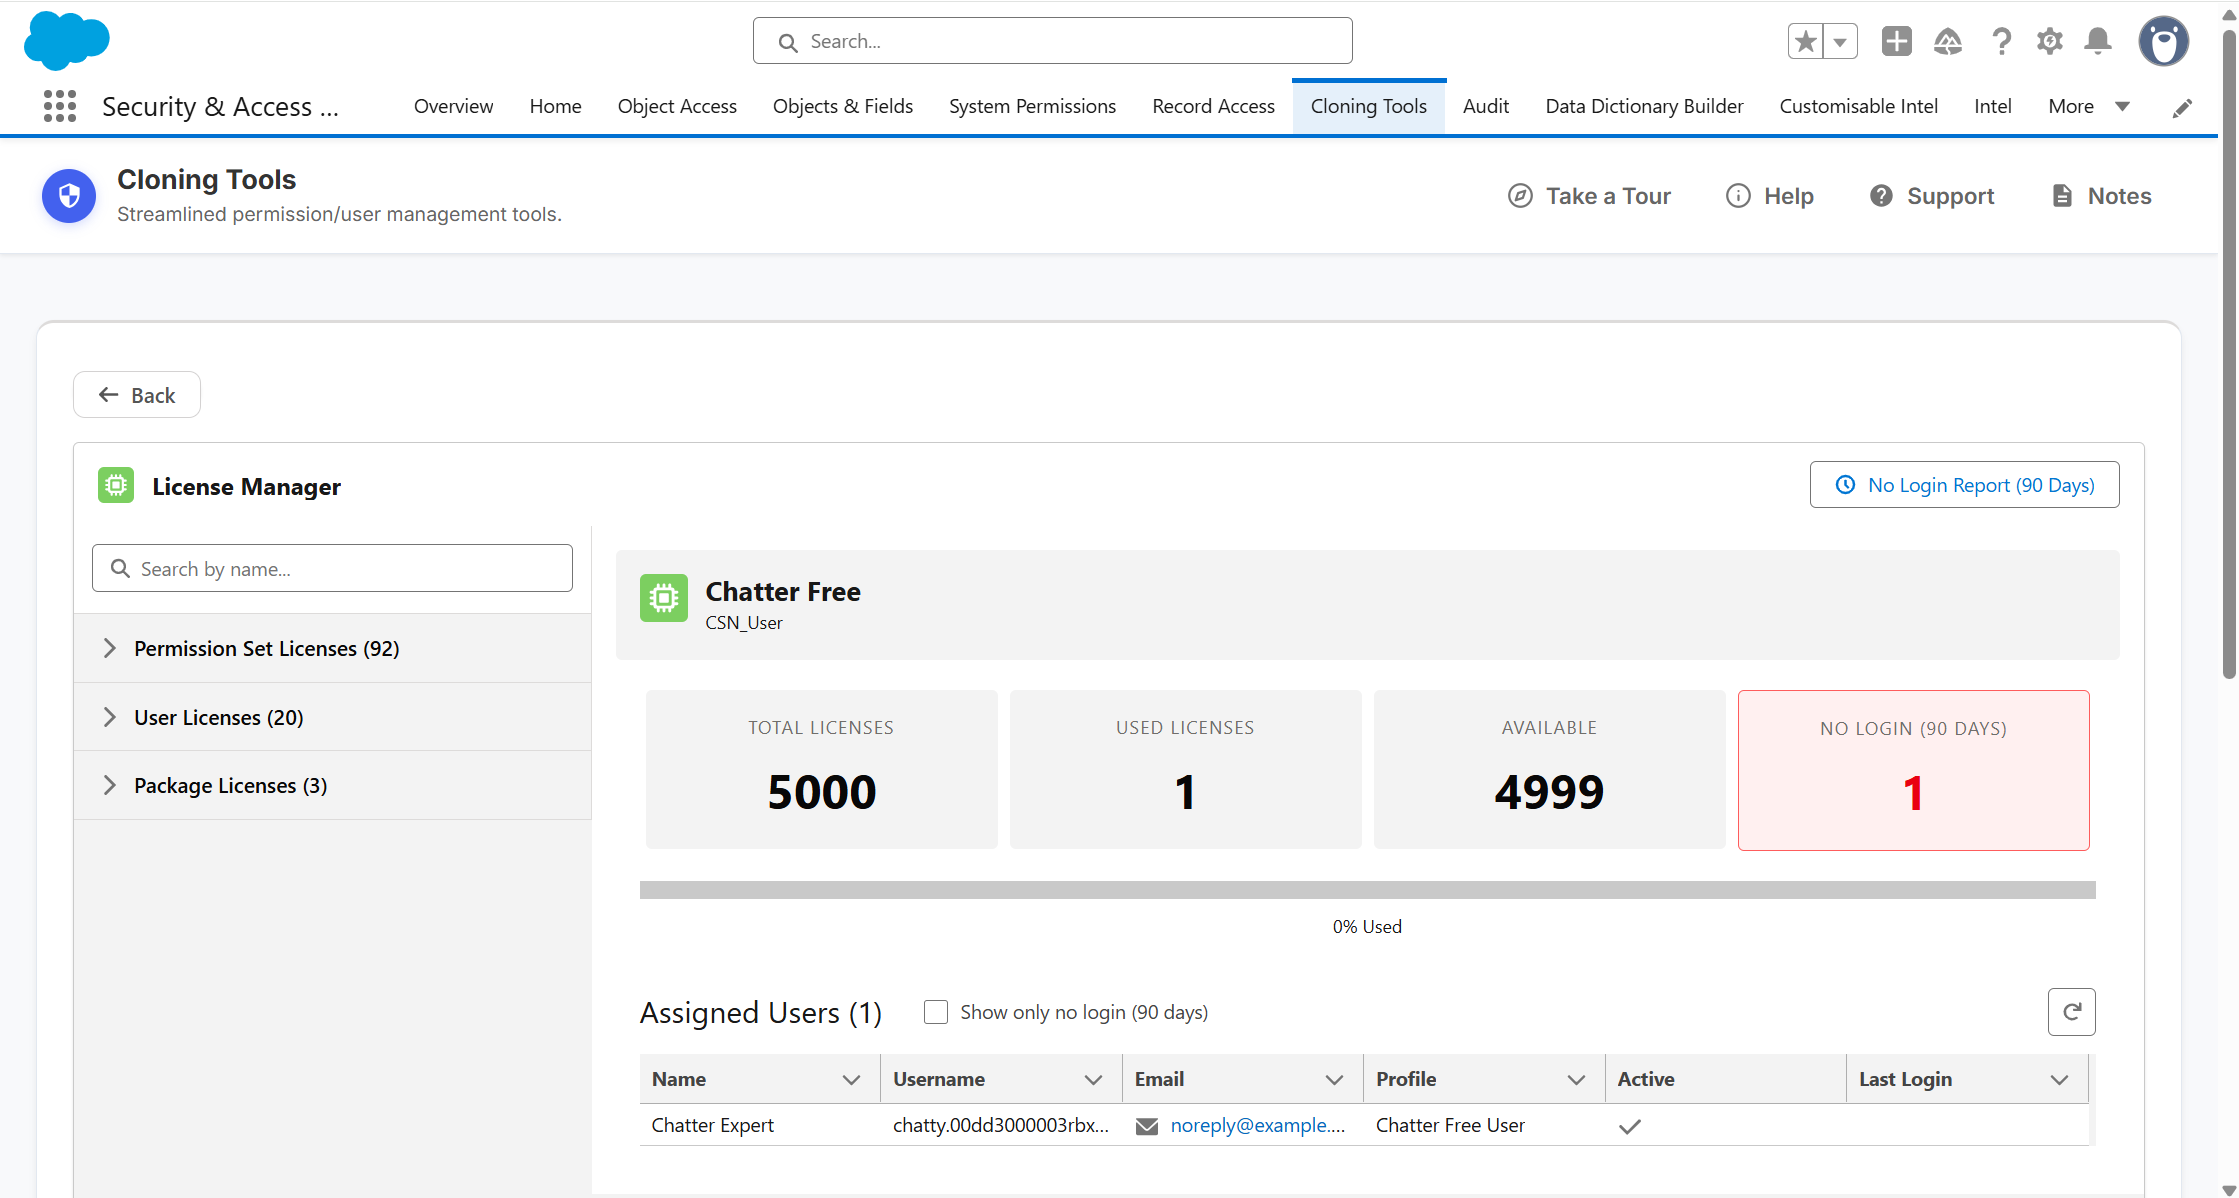Open the Email column menu chevron
The image size is (2239, 1198).
click(x=1334, y=1080)
